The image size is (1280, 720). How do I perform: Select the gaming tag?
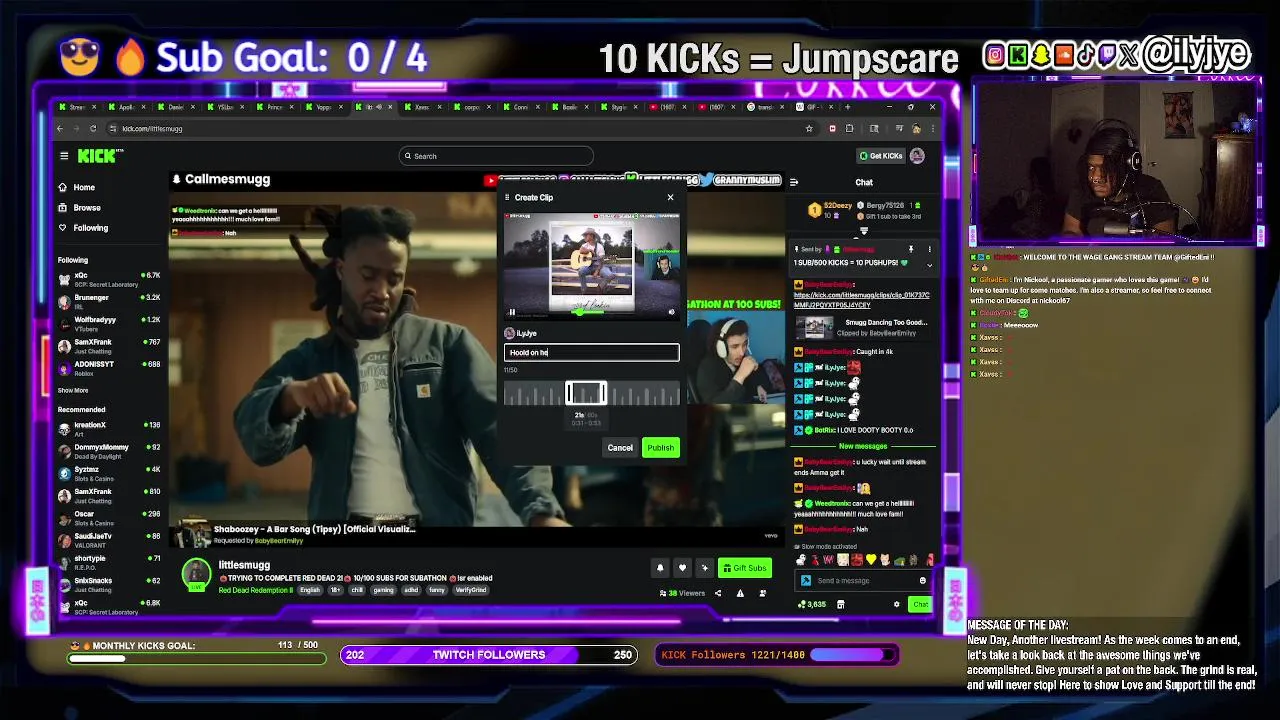point(384,590)
